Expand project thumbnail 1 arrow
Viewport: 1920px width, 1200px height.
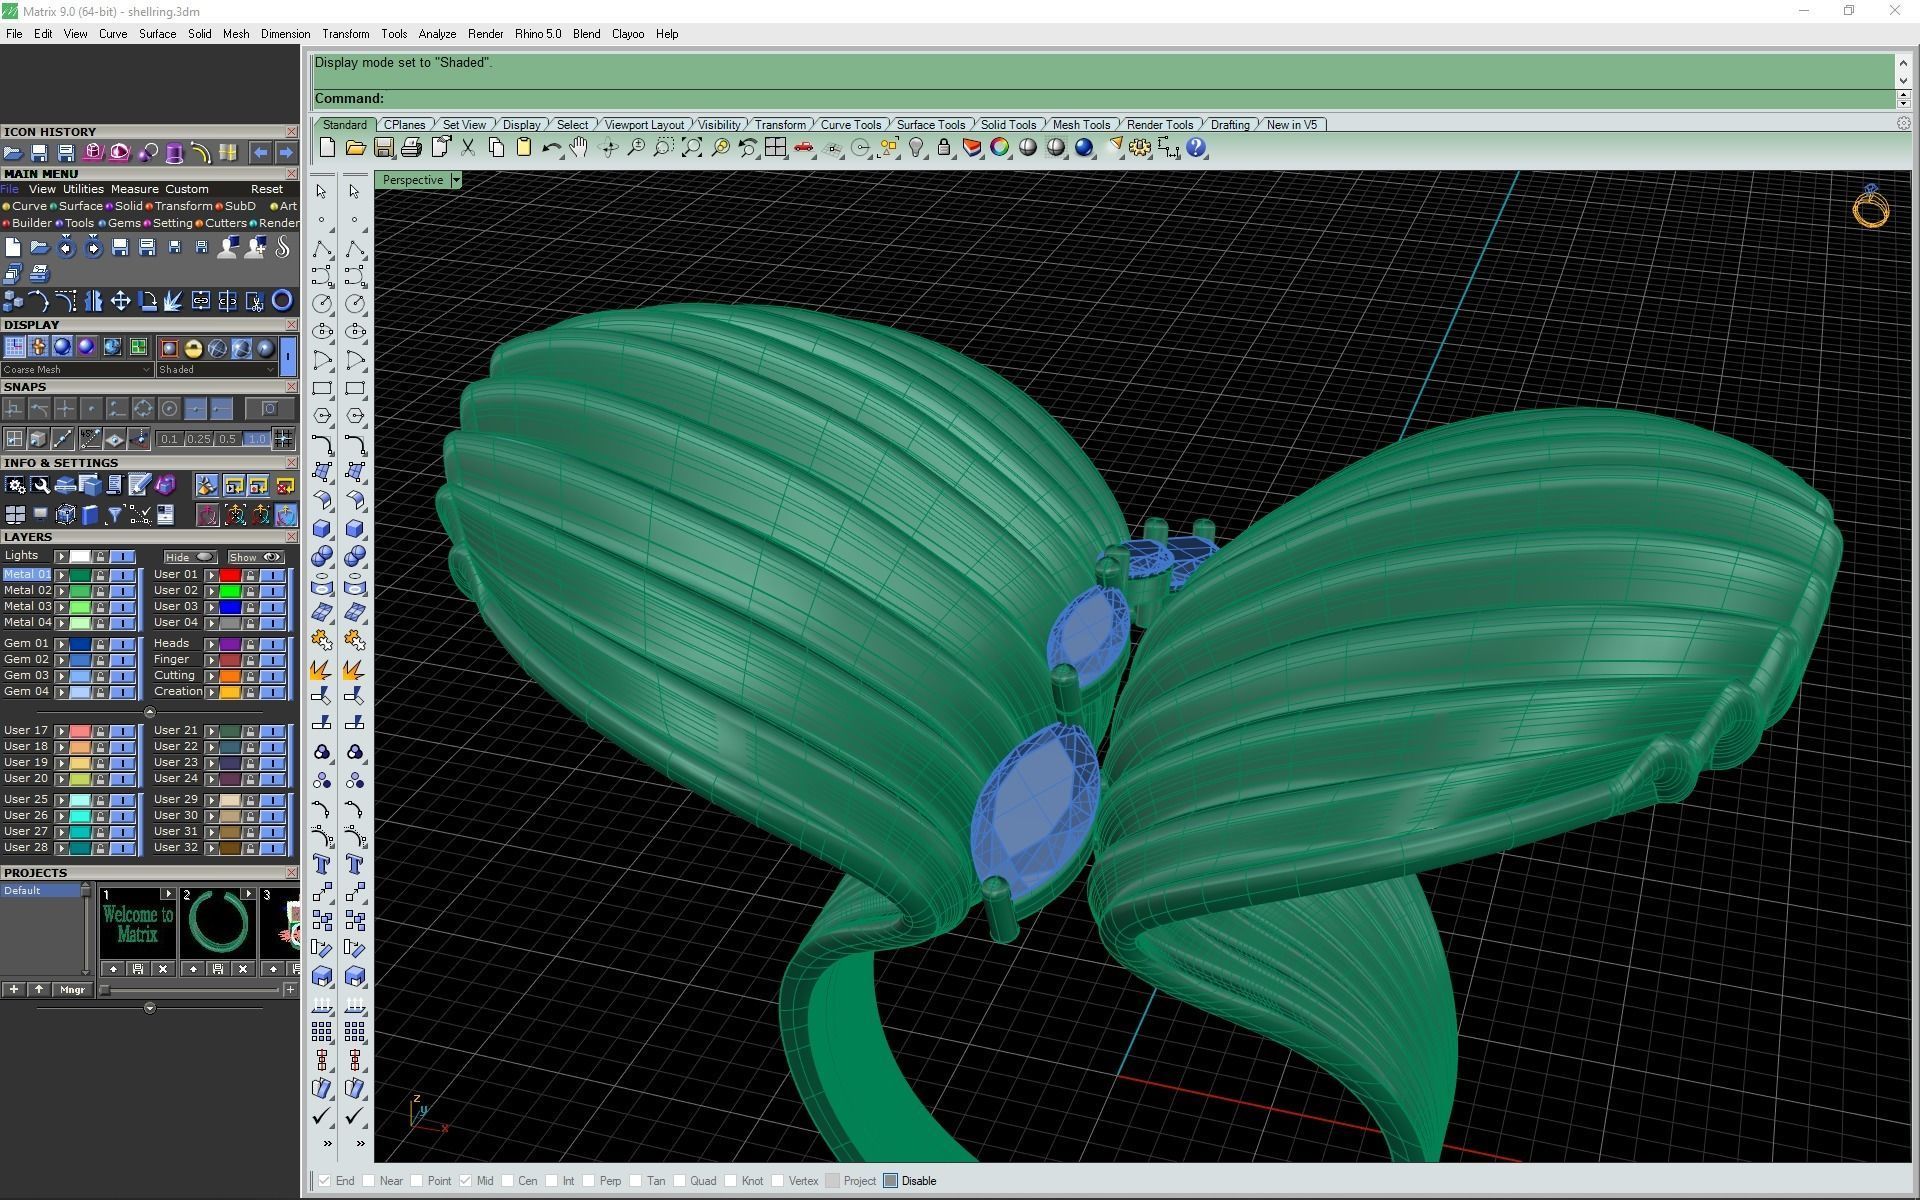(167, 894)
